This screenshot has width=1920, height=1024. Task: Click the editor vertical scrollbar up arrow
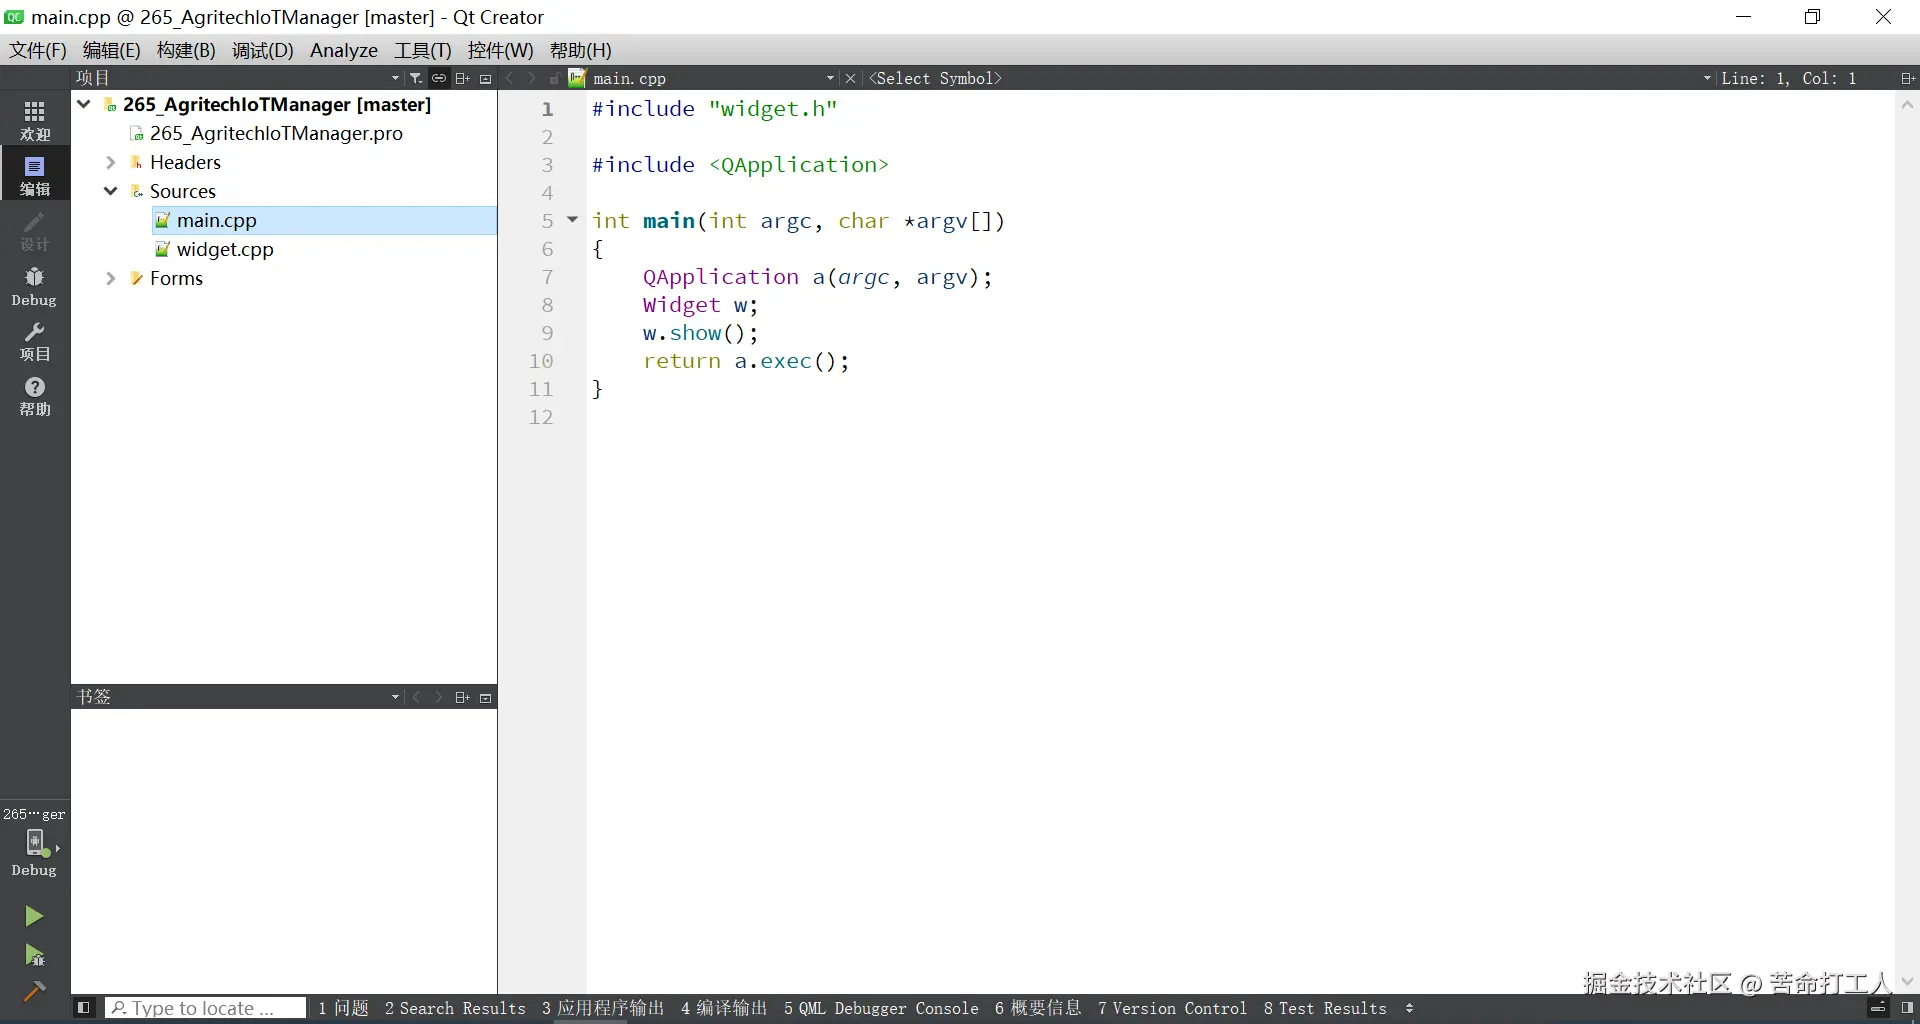click(x=1907, y=104)
